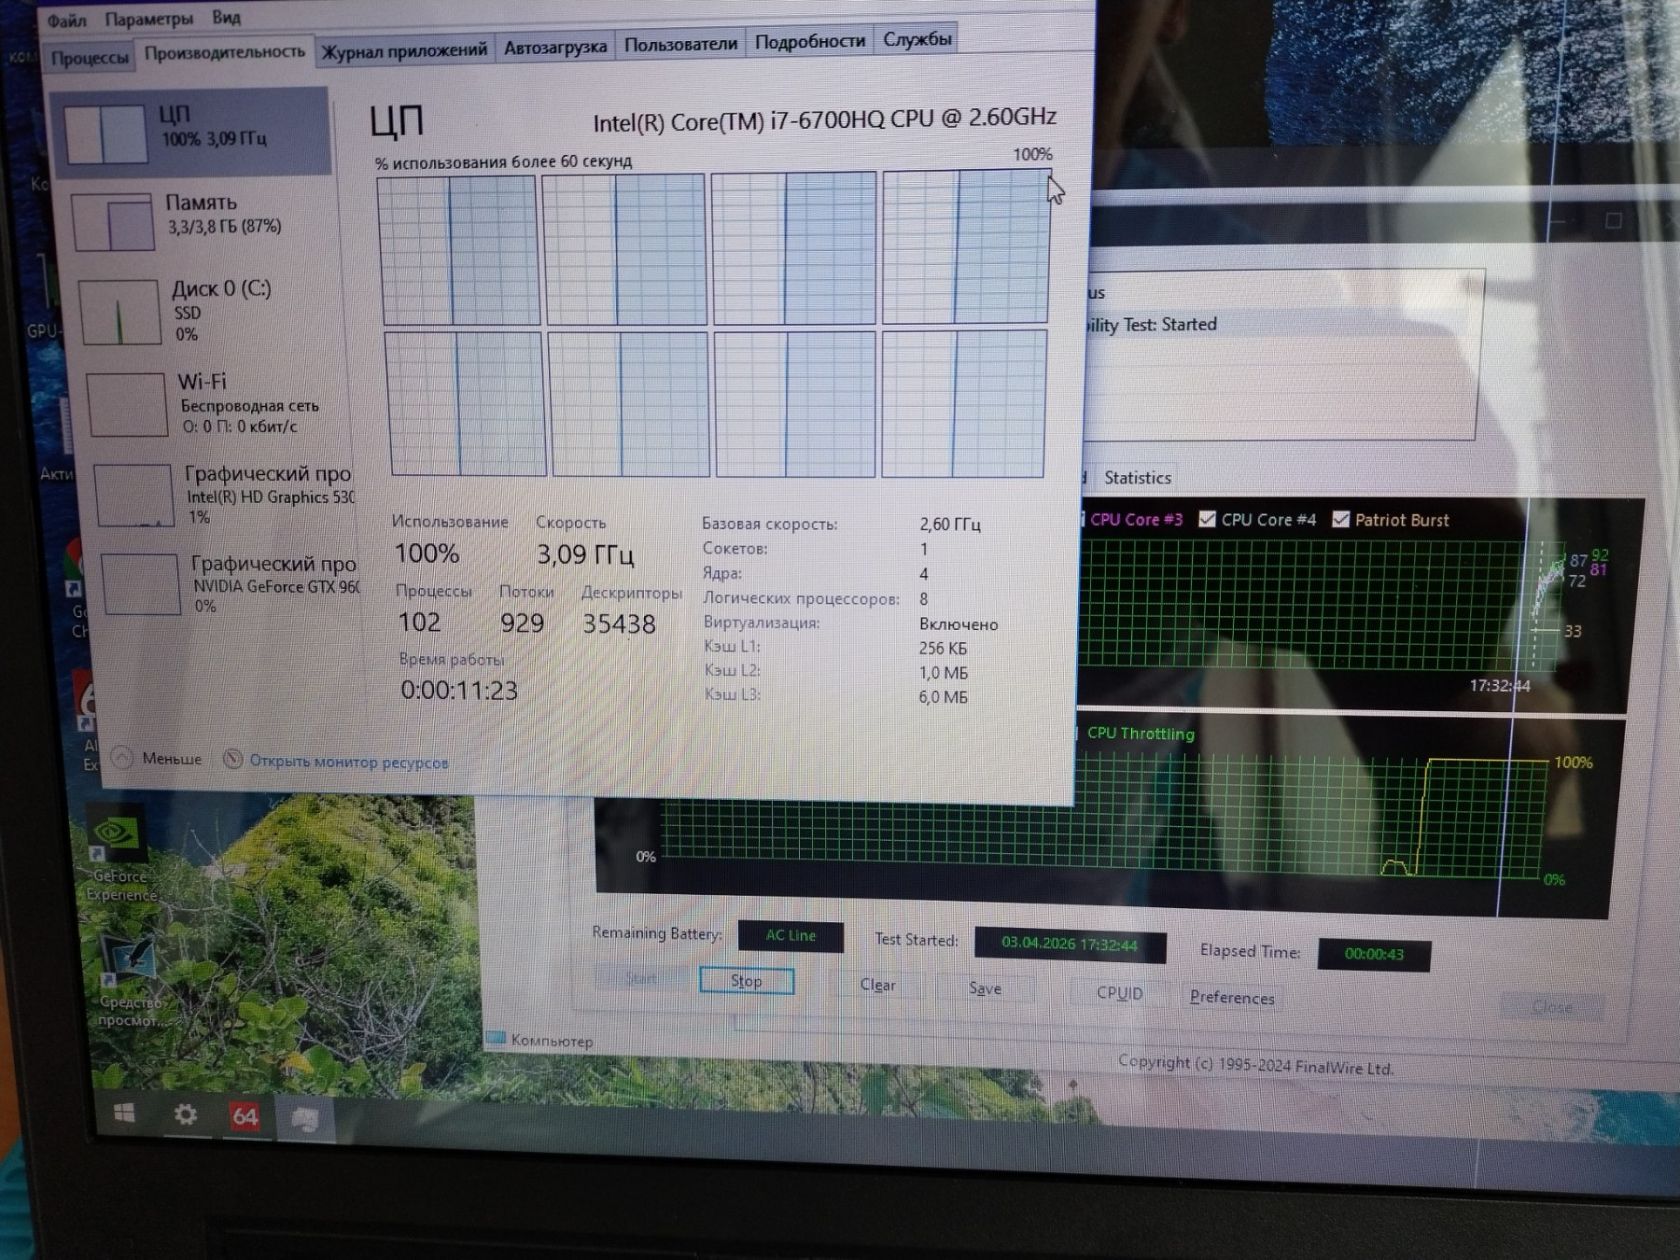Select NVIDIA GeForce GTX GPU entry
Screen dimensions: 1680x1260
coord(230,583)
